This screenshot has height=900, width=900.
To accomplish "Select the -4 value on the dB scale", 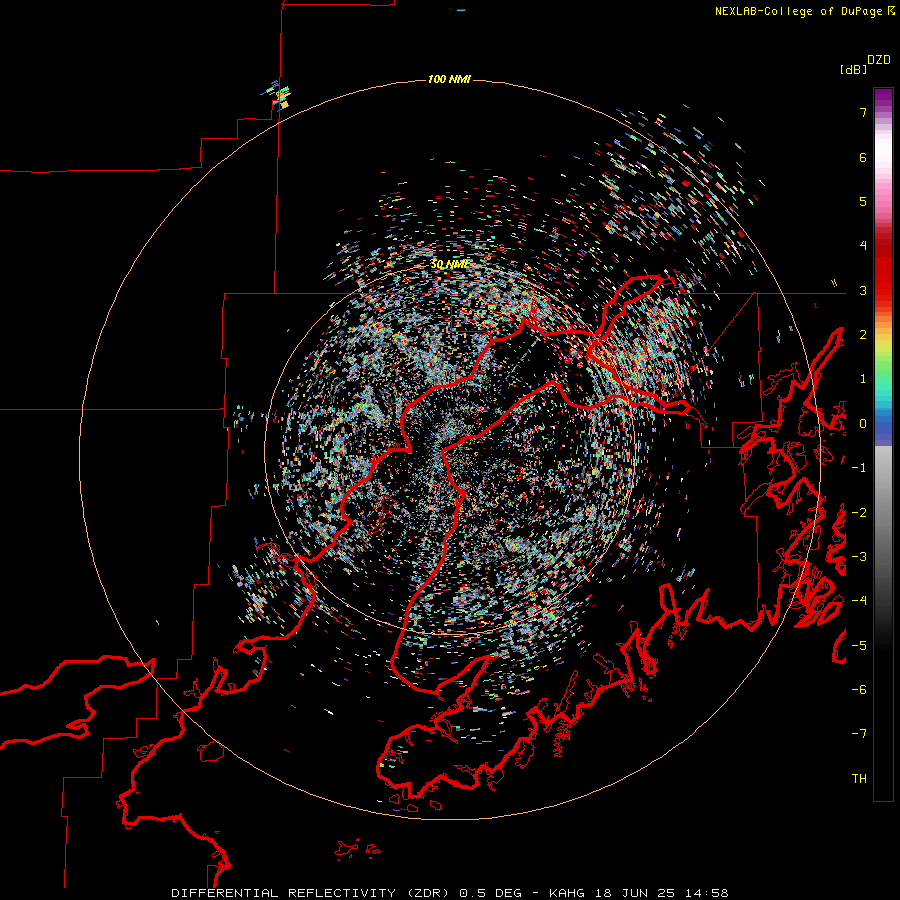I will [859, 601].
